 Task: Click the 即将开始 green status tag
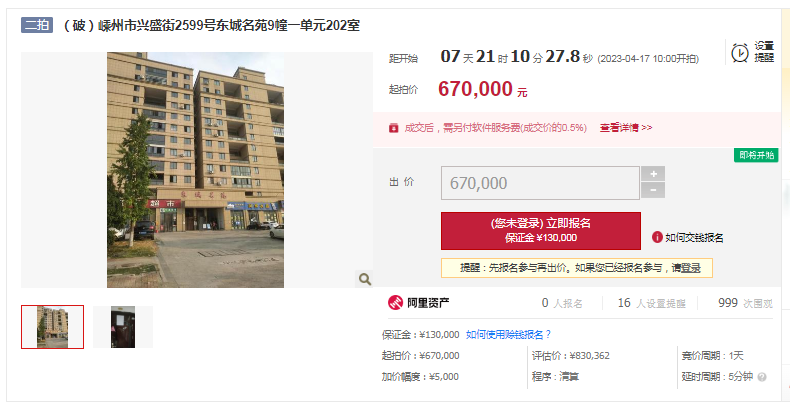coord(756,155)
